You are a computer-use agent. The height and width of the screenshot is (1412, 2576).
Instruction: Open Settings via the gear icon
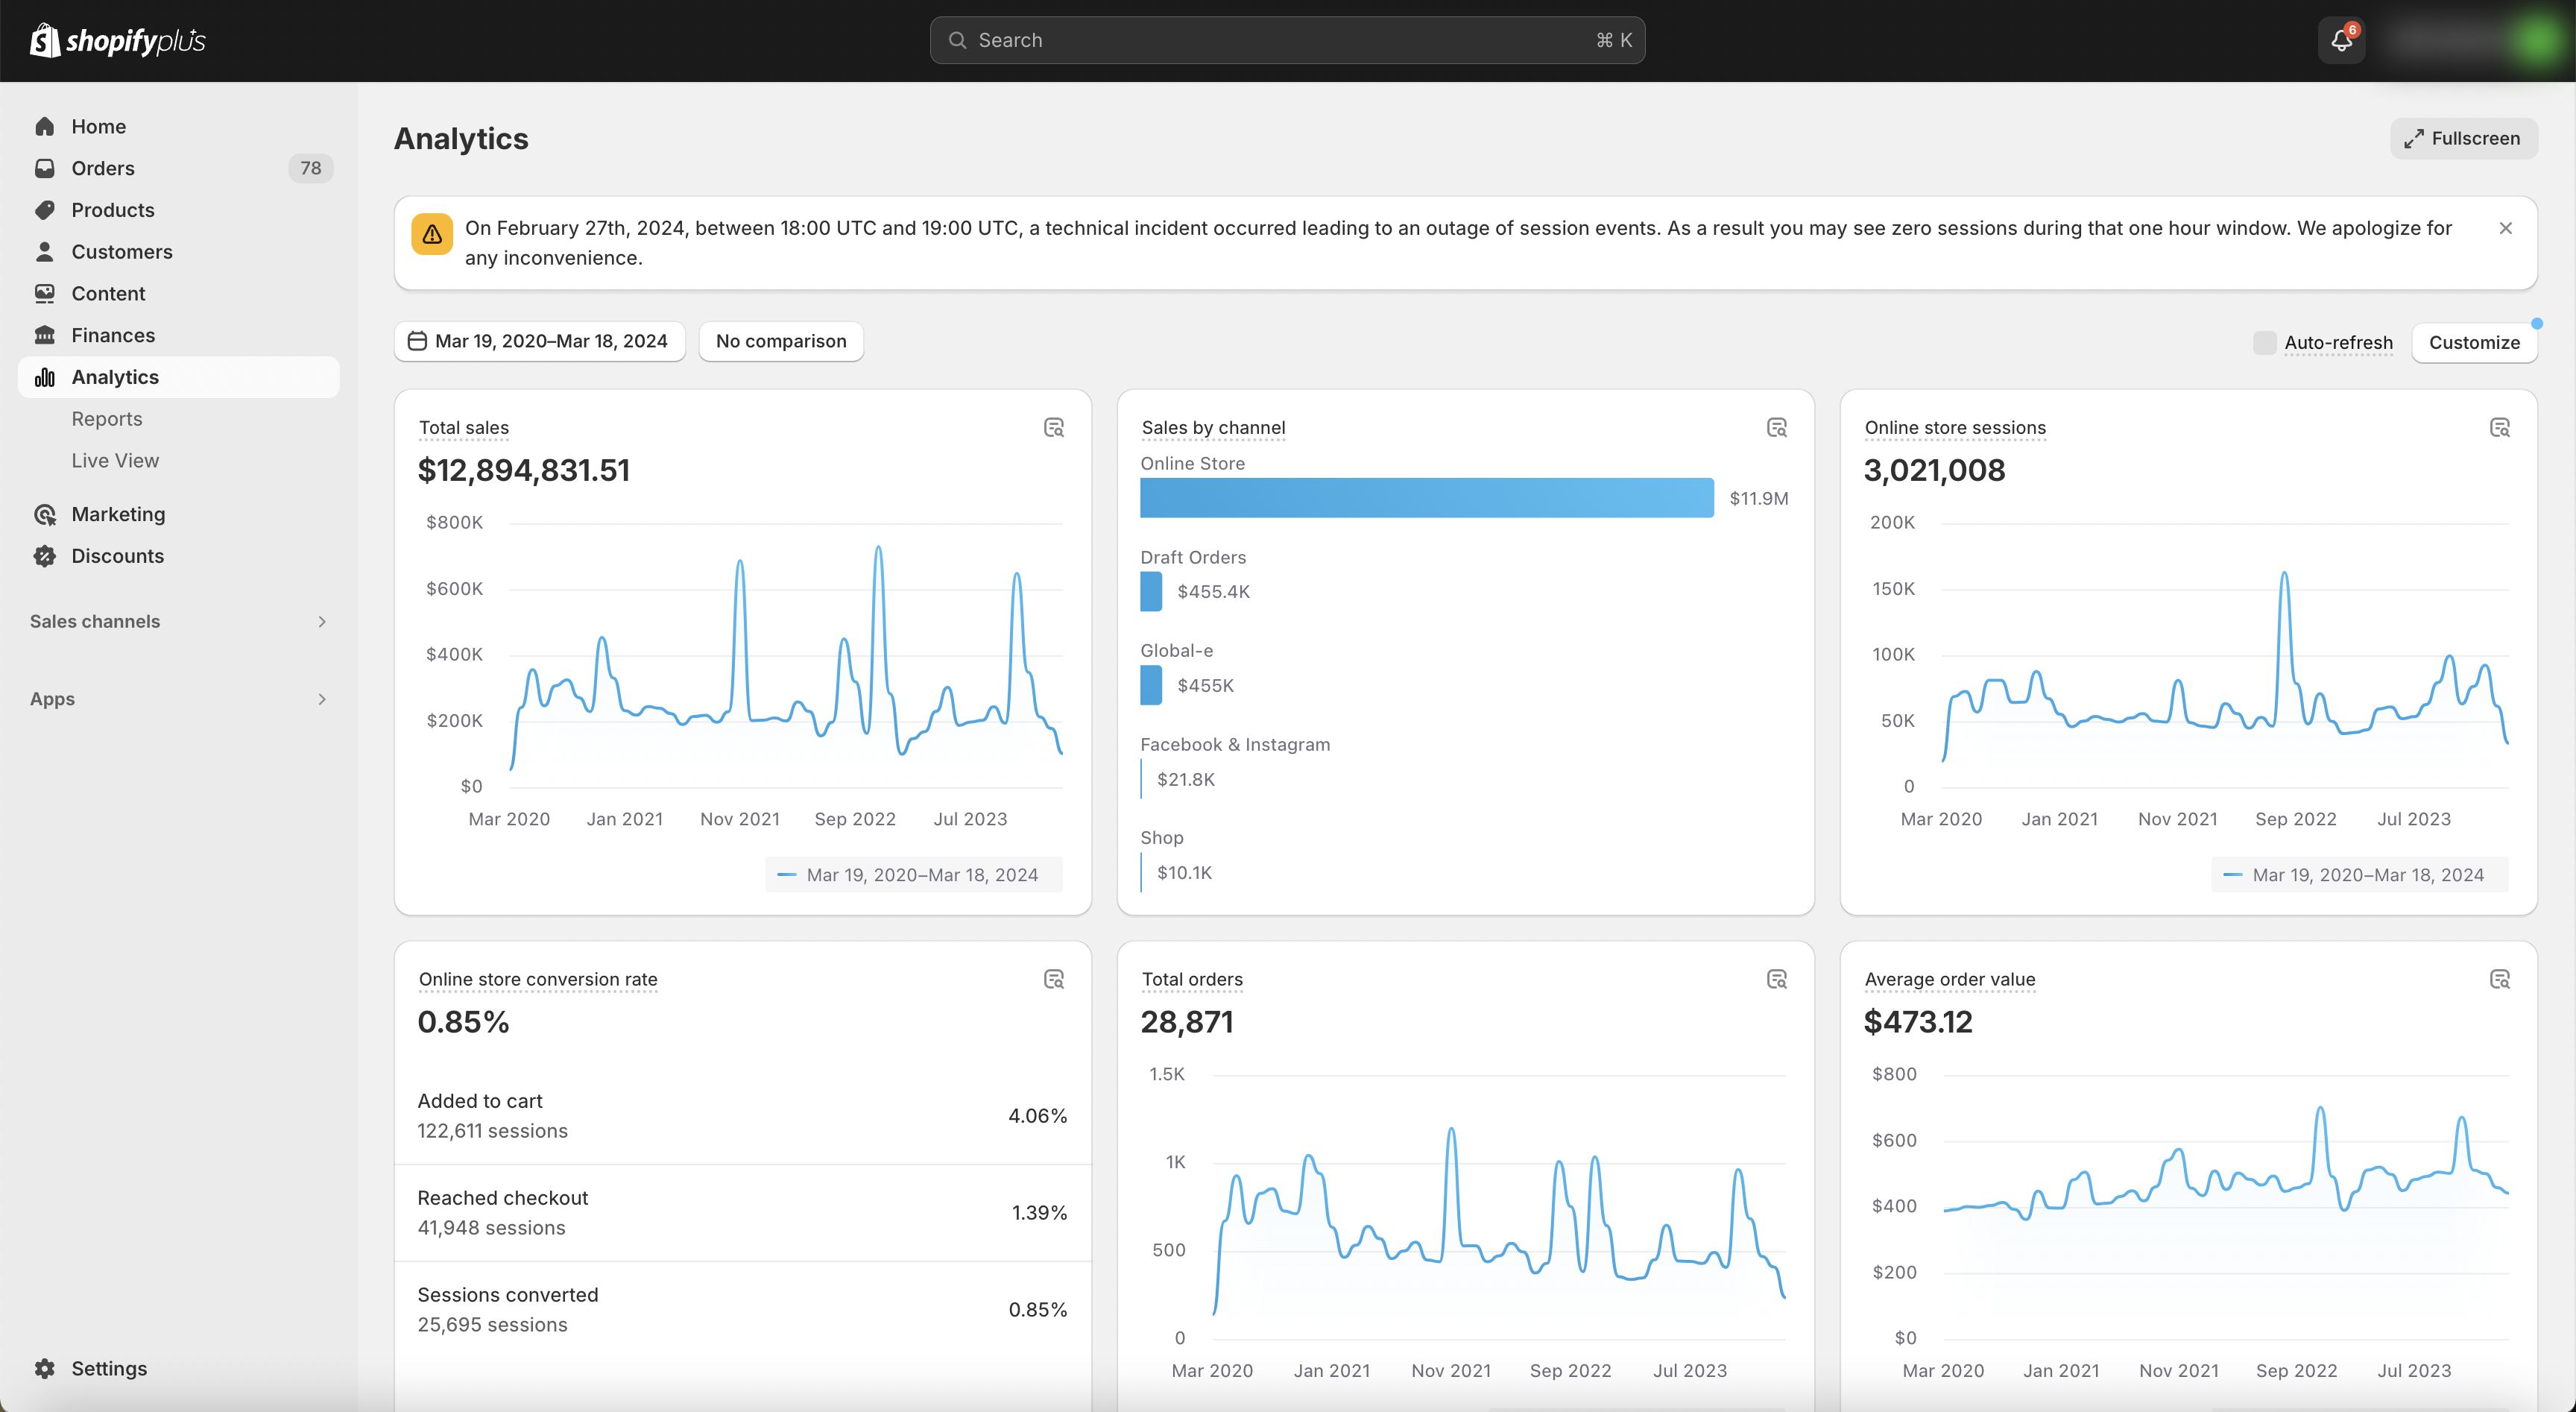click(x=45, y=1368)
